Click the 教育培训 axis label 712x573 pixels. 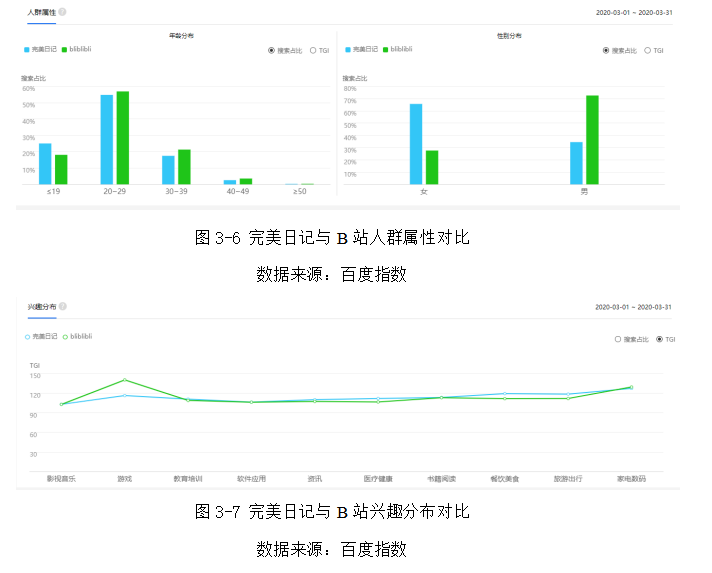(188, 479)
